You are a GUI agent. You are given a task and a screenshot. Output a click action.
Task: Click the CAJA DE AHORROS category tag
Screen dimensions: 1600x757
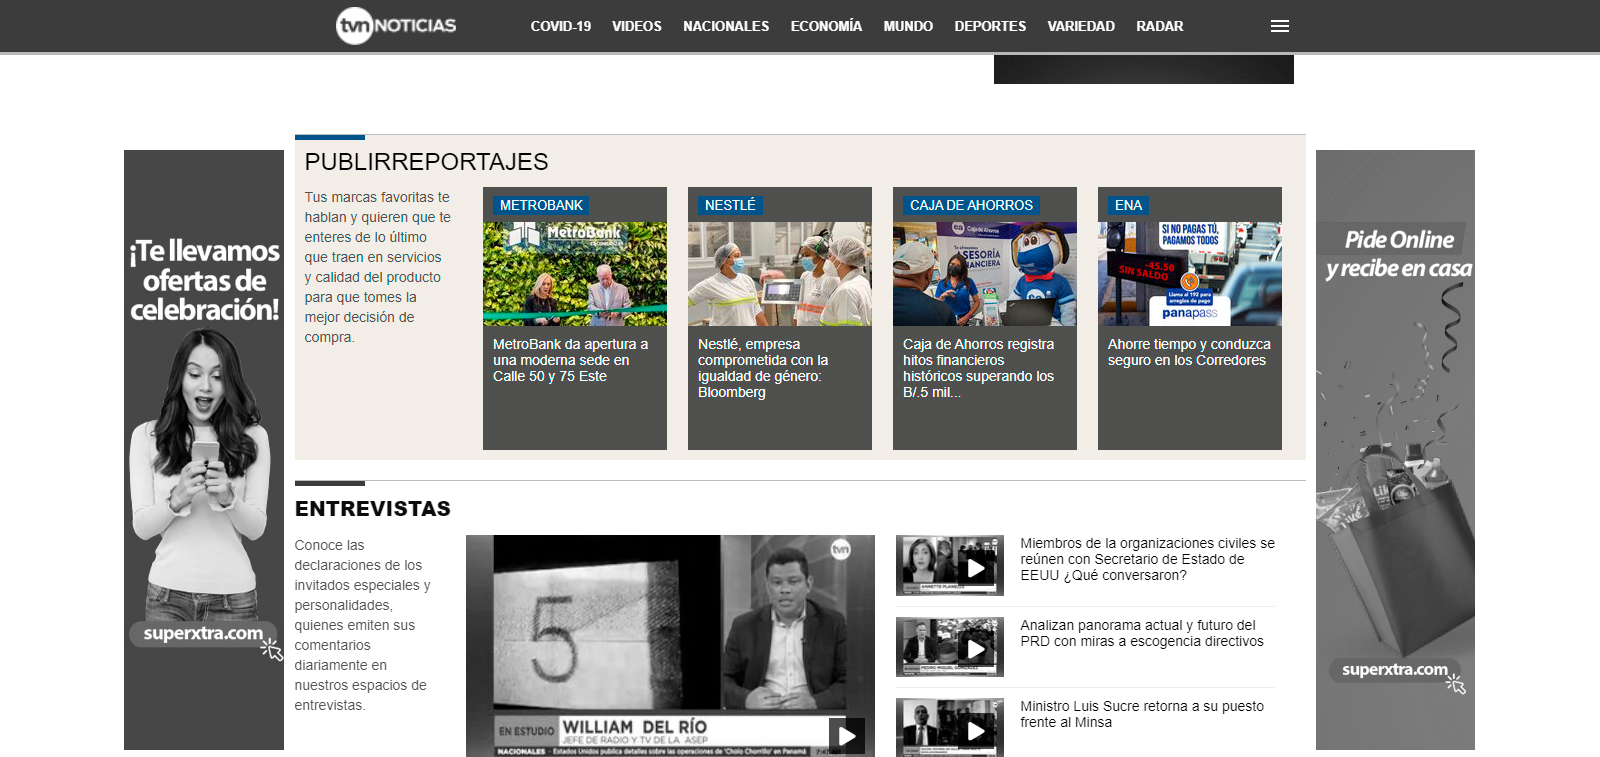971,205
